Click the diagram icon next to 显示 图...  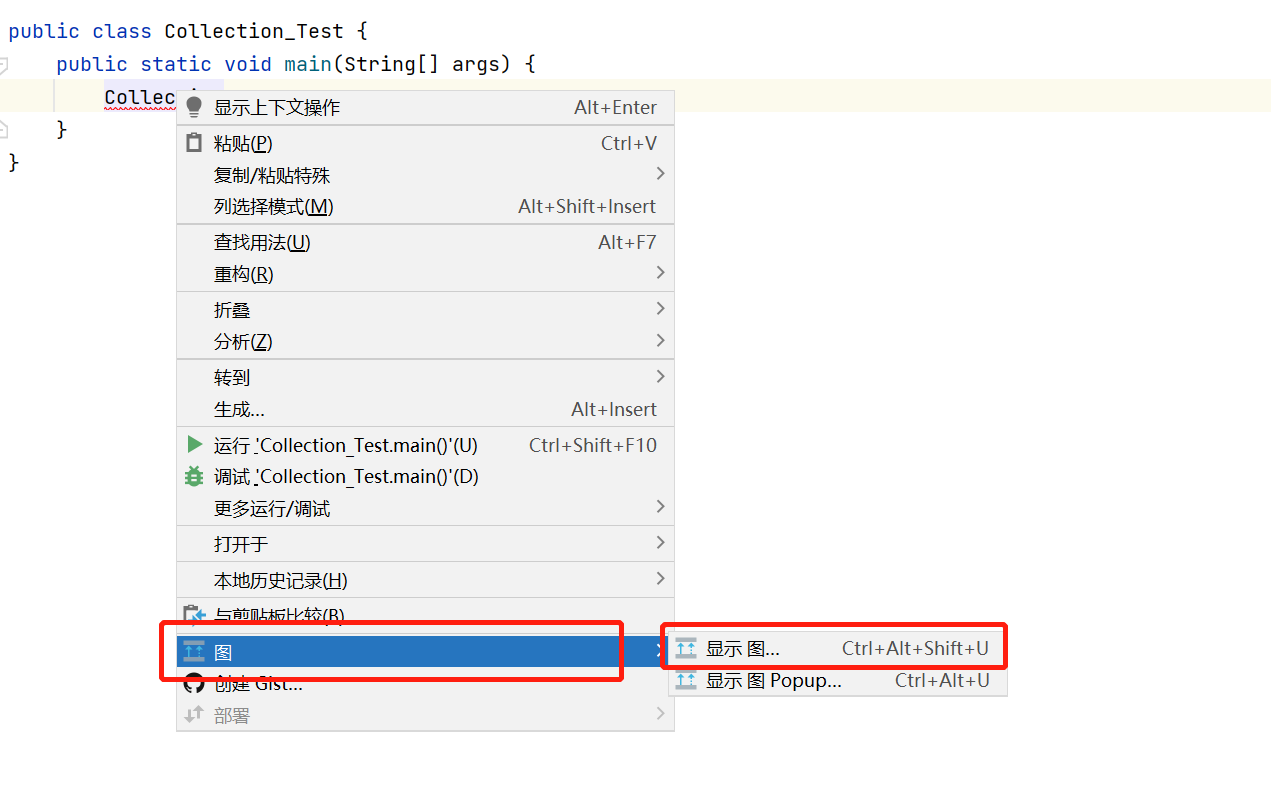(686, 649)
